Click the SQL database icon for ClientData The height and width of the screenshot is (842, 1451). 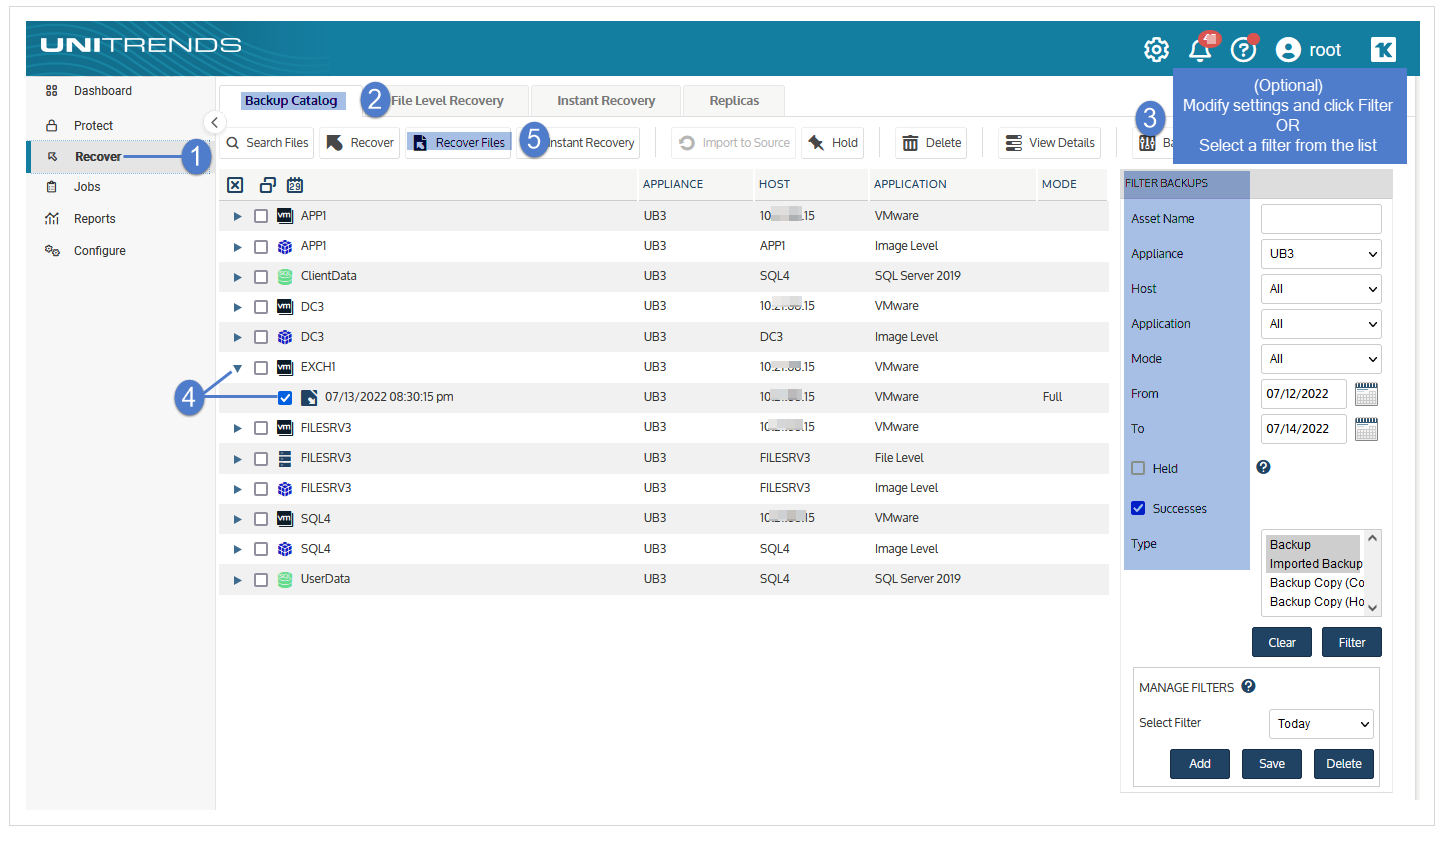tap(285, 277)
